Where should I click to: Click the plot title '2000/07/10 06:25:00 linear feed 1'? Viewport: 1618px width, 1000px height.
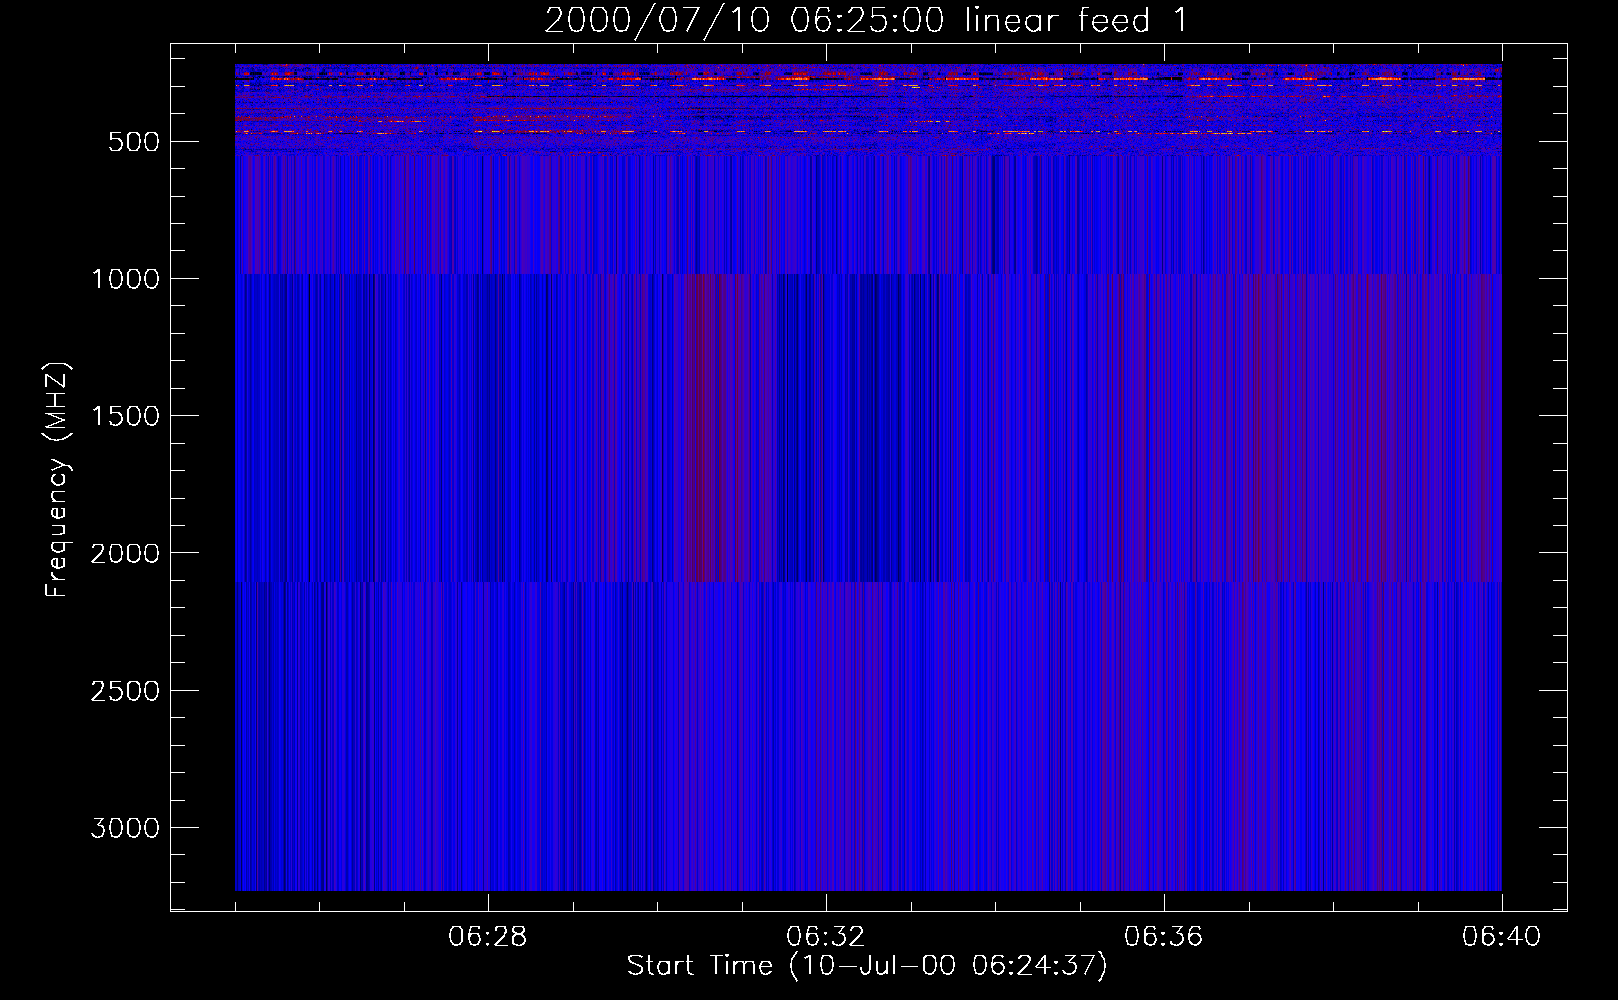point(866,20)
